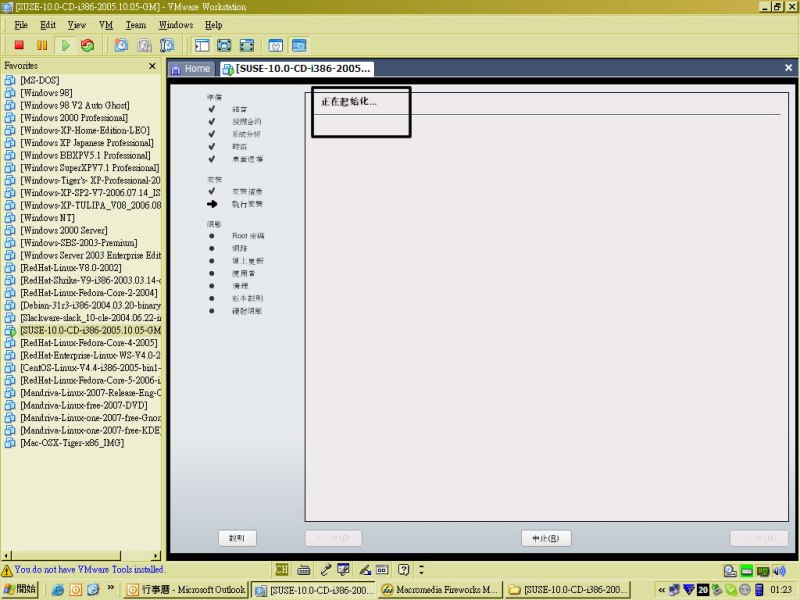Suspend the virtual machine with the pause icon
This screenshot has height=600, width=800.
click(x=42, y=45)
